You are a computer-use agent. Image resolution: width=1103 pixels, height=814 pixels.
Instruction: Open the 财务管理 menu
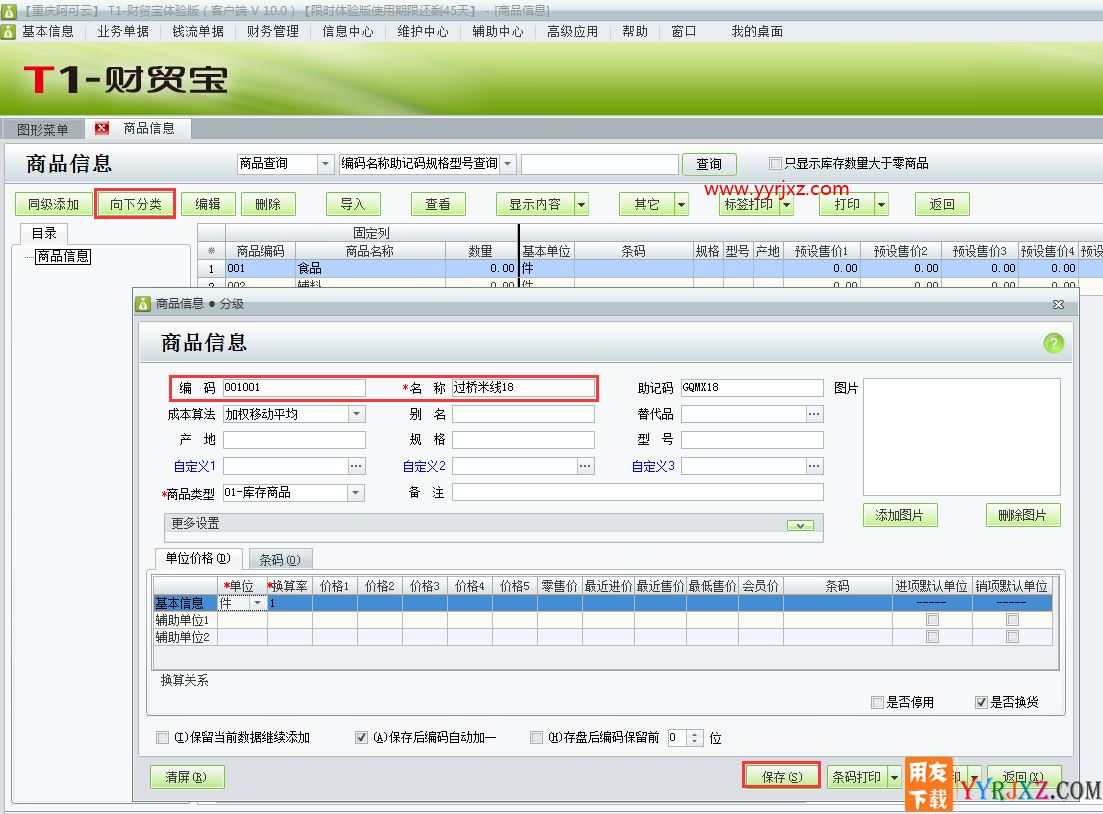[273, 32]
